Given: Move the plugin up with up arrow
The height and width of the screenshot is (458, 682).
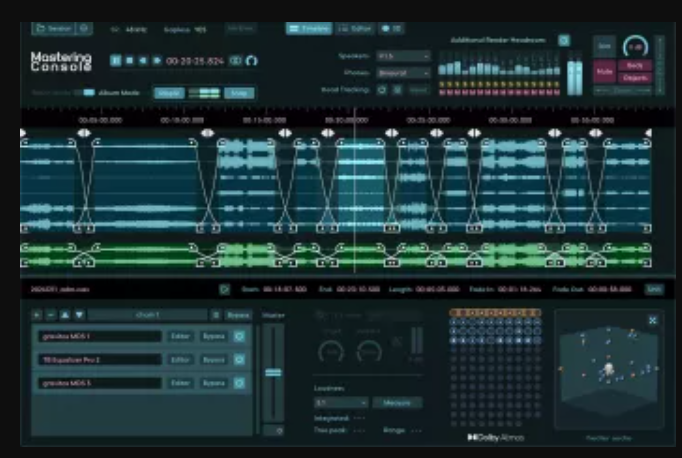Looking at the screenshot, I should (x=65, y=315).
